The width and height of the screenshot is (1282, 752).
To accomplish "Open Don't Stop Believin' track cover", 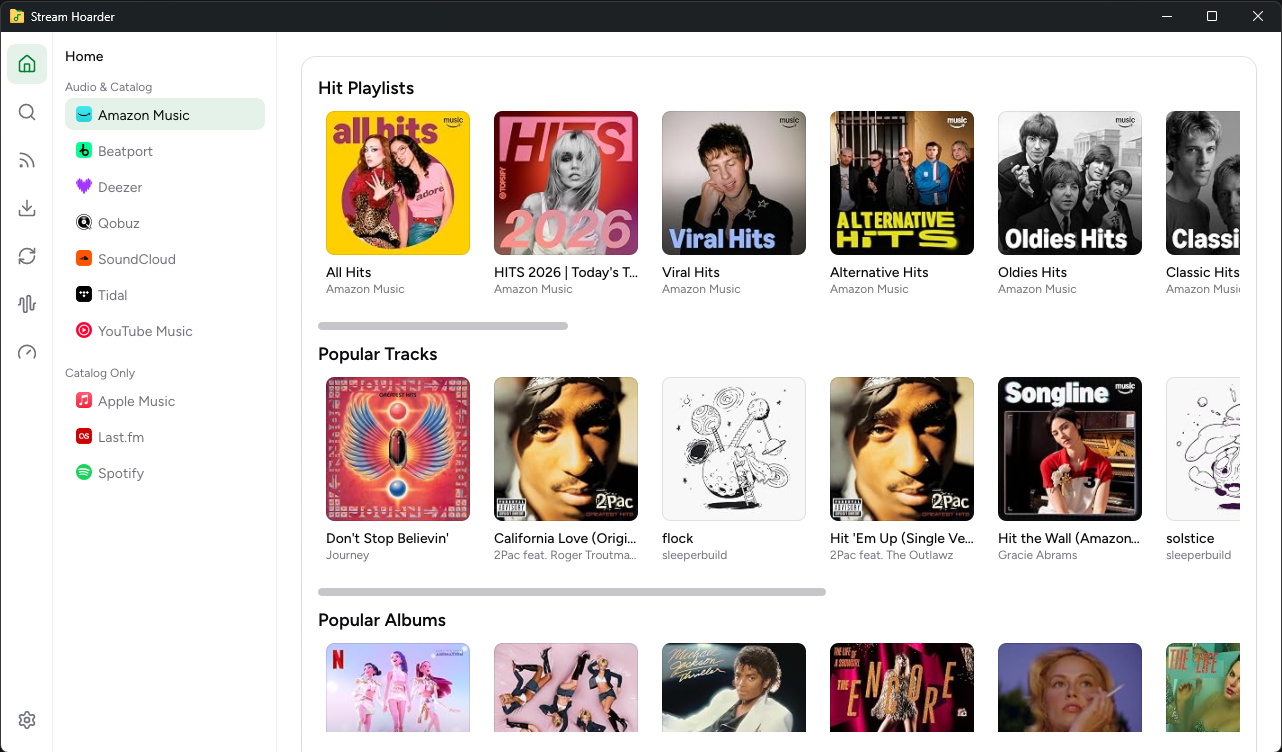I will coord(398,449).
